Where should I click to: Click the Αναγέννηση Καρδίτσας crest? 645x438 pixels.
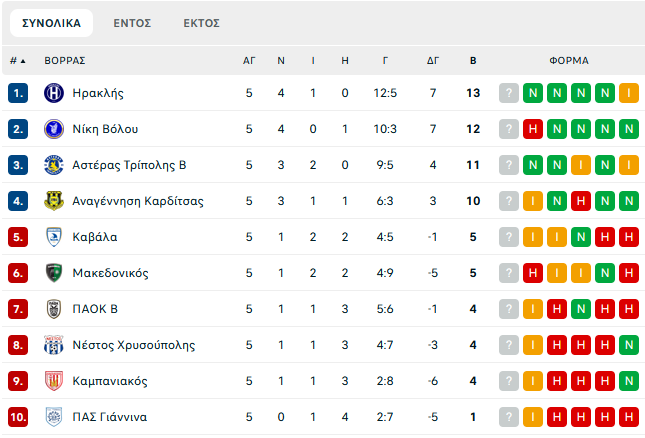tap(54, 201)
